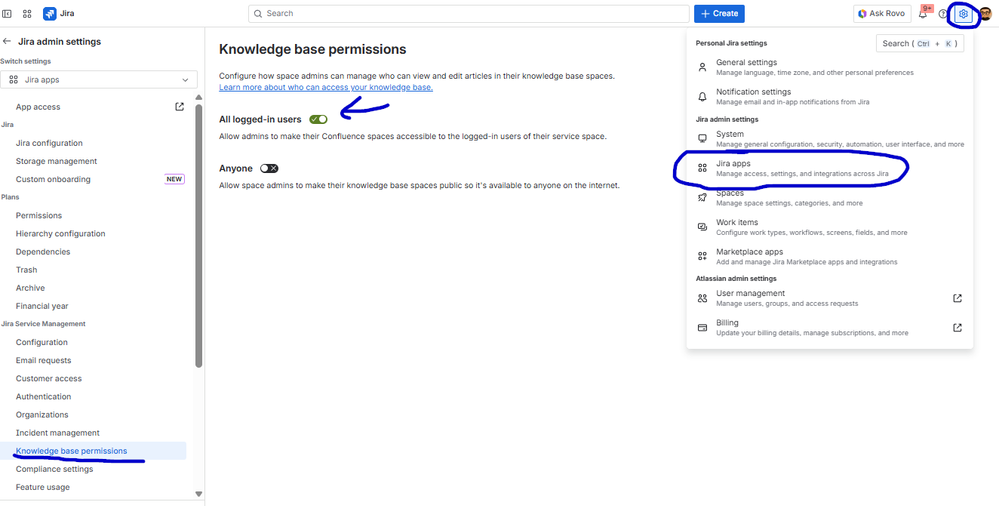Open App access in sidebar
Viewport: 999px width, 506px height.
click(38, 106)
